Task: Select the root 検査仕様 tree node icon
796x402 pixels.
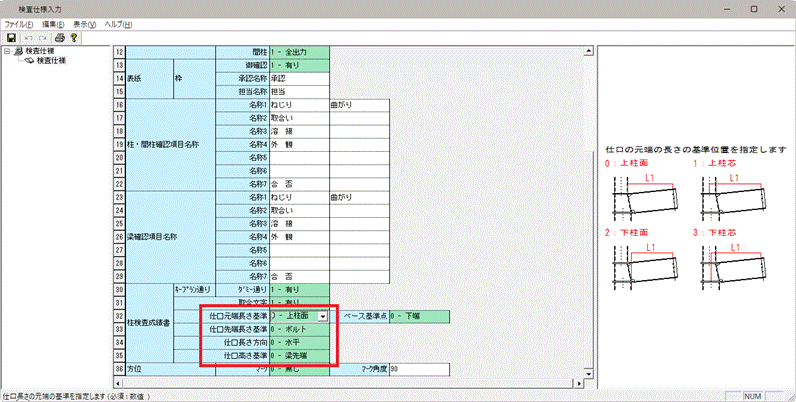Action: [17, 51]
